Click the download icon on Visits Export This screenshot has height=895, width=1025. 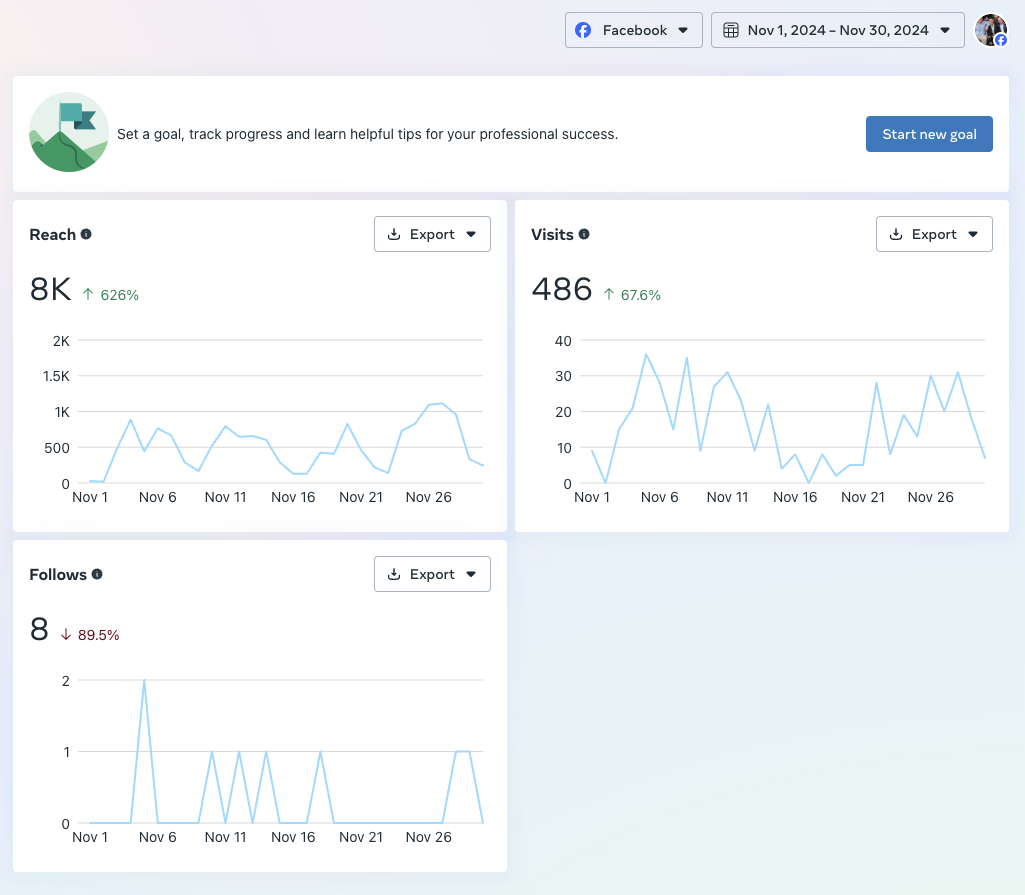(896, 234)
